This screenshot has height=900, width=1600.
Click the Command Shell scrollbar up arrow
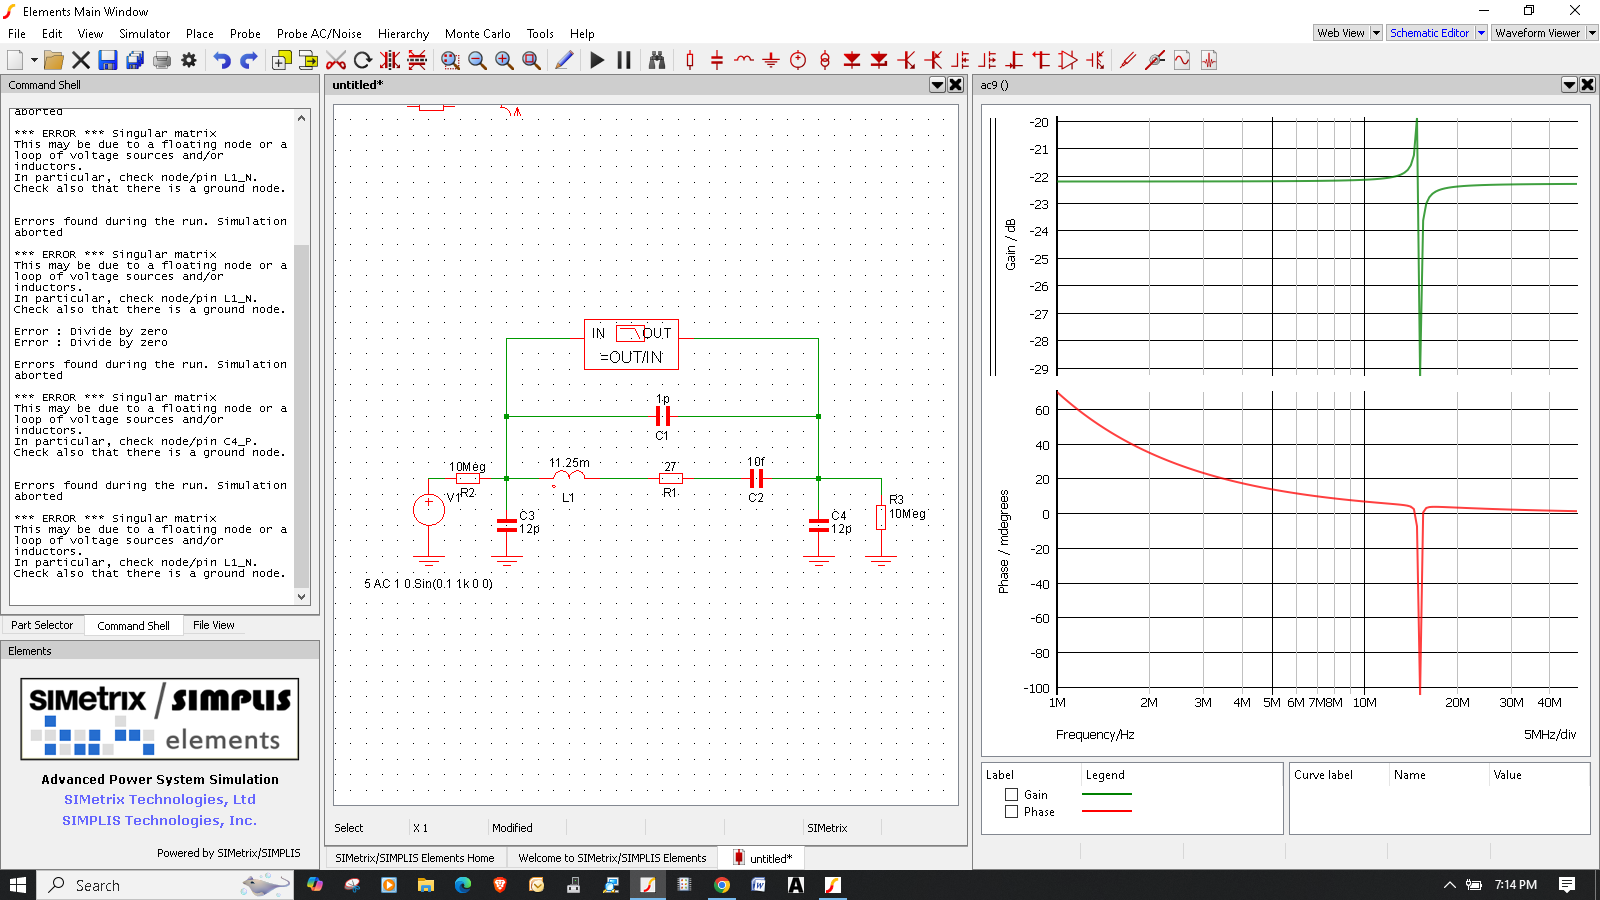[302, 118]
